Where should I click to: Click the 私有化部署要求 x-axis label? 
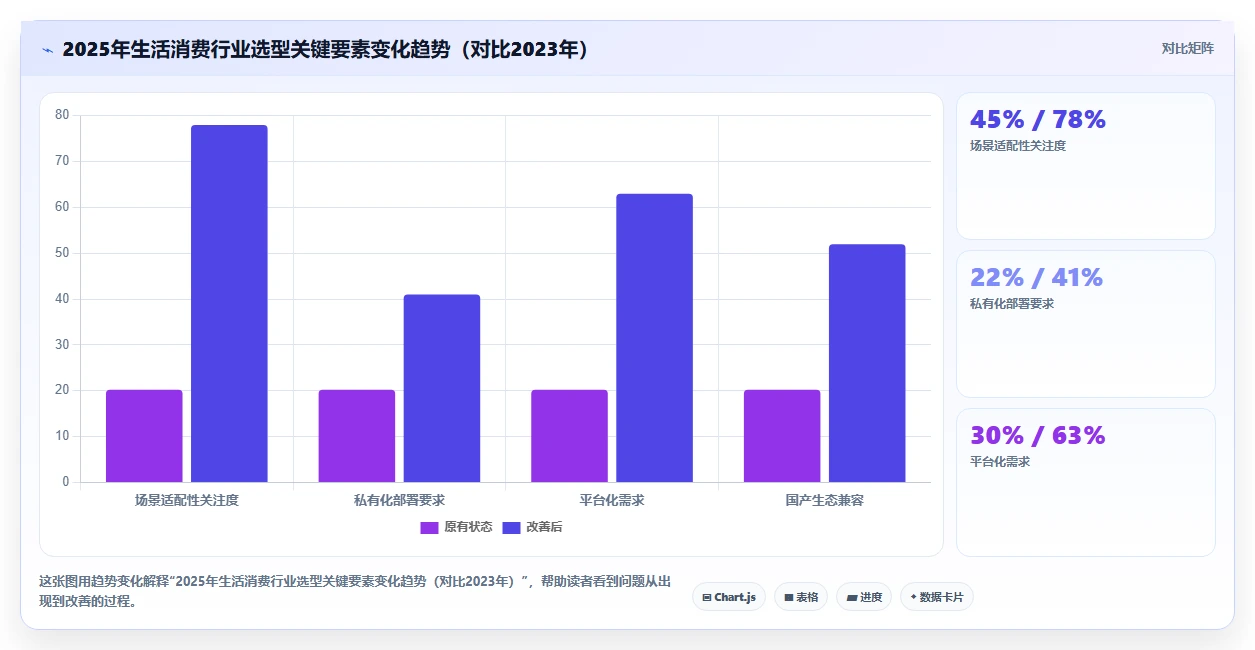tap(400, 500)
